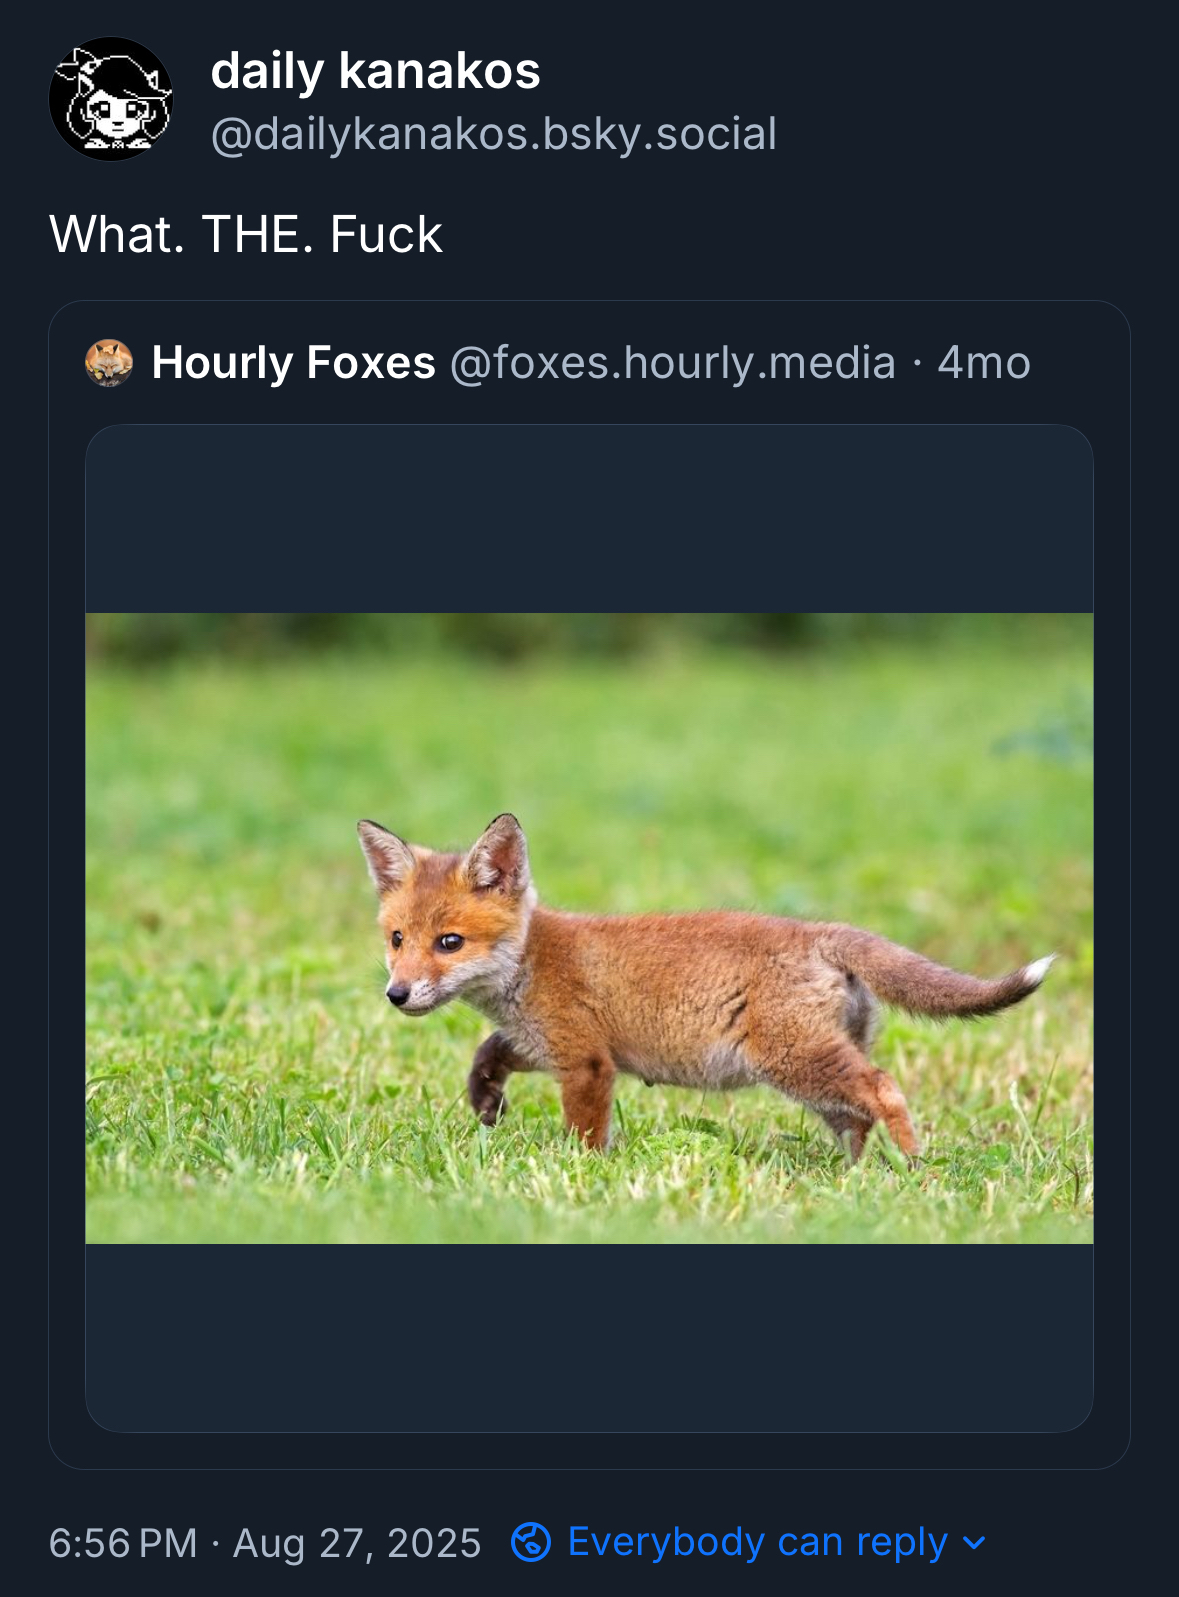Click the dark band above the fox photo

(x=589, y=520)
